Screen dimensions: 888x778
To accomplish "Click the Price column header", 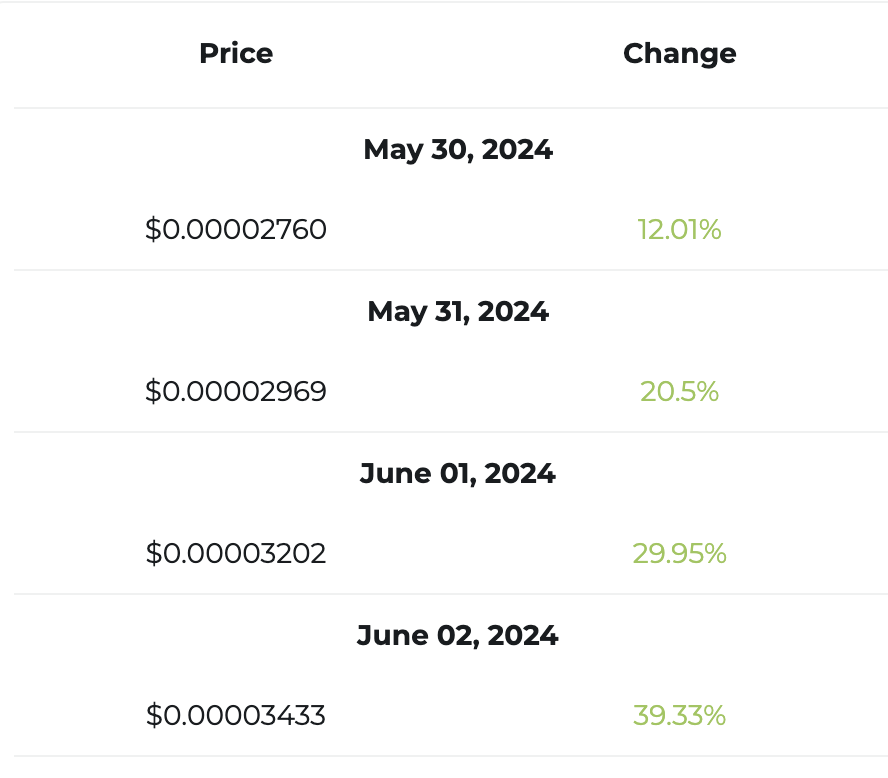I will tap(236, 53).
